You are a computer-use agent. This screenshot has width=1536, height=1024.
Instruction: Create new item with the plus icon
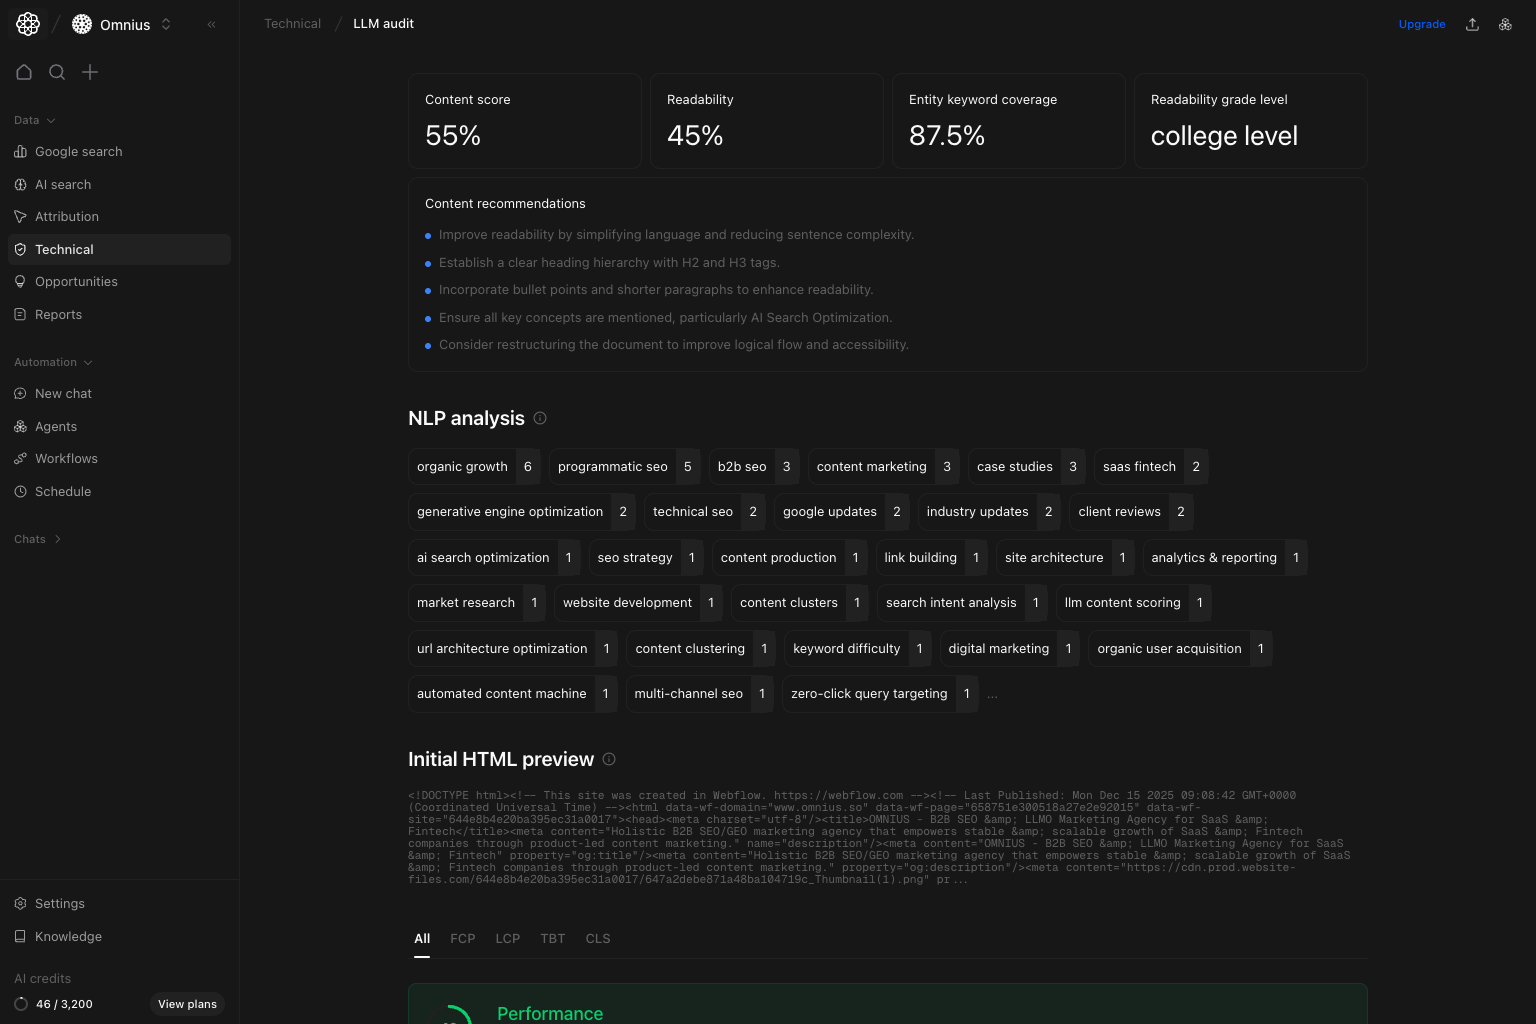point(90,72)
